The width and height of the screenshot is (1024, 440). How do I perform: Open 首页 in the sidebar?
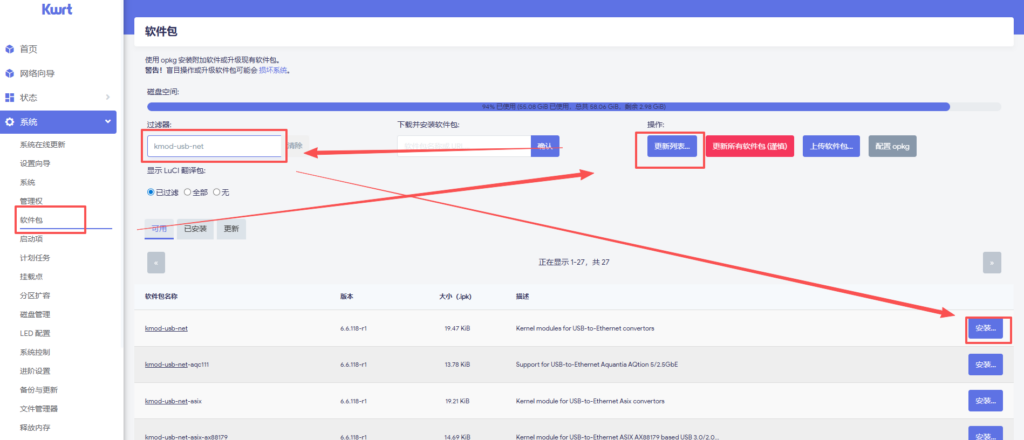click(29, 49)
